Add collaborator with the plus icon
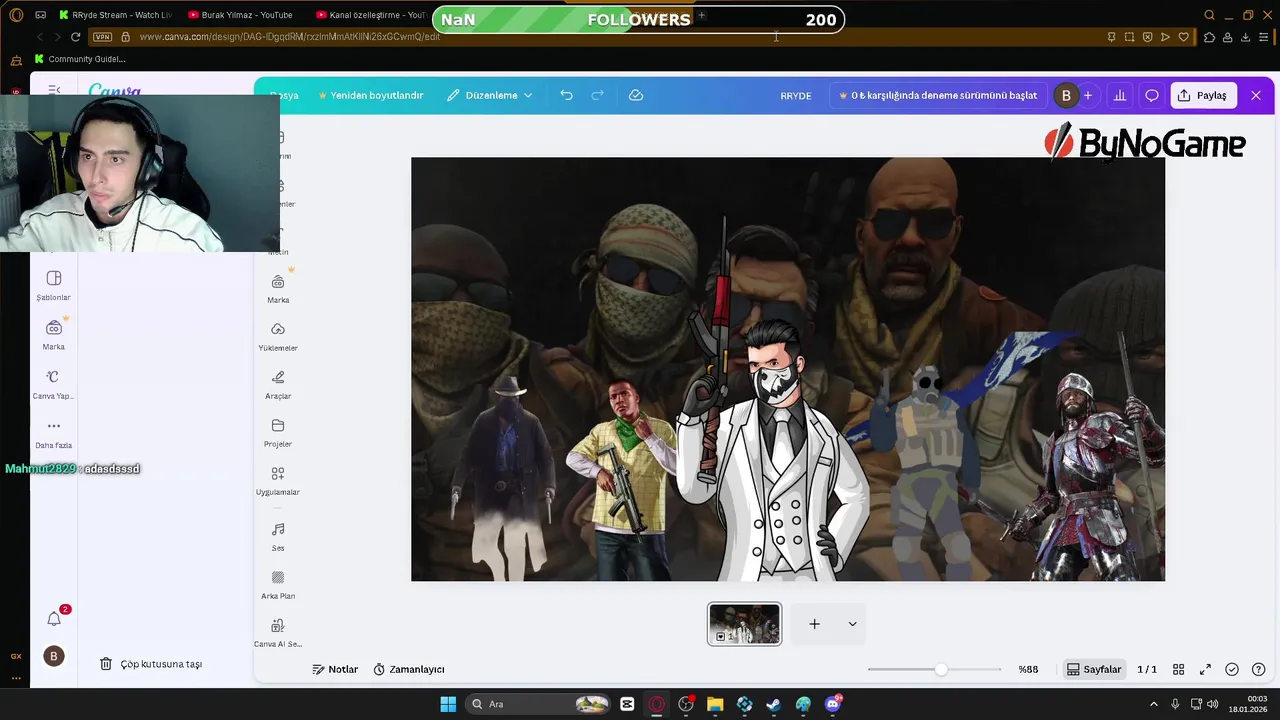Image resolution: width=1280 pixels, height=720 pixels. point(1088,95)
